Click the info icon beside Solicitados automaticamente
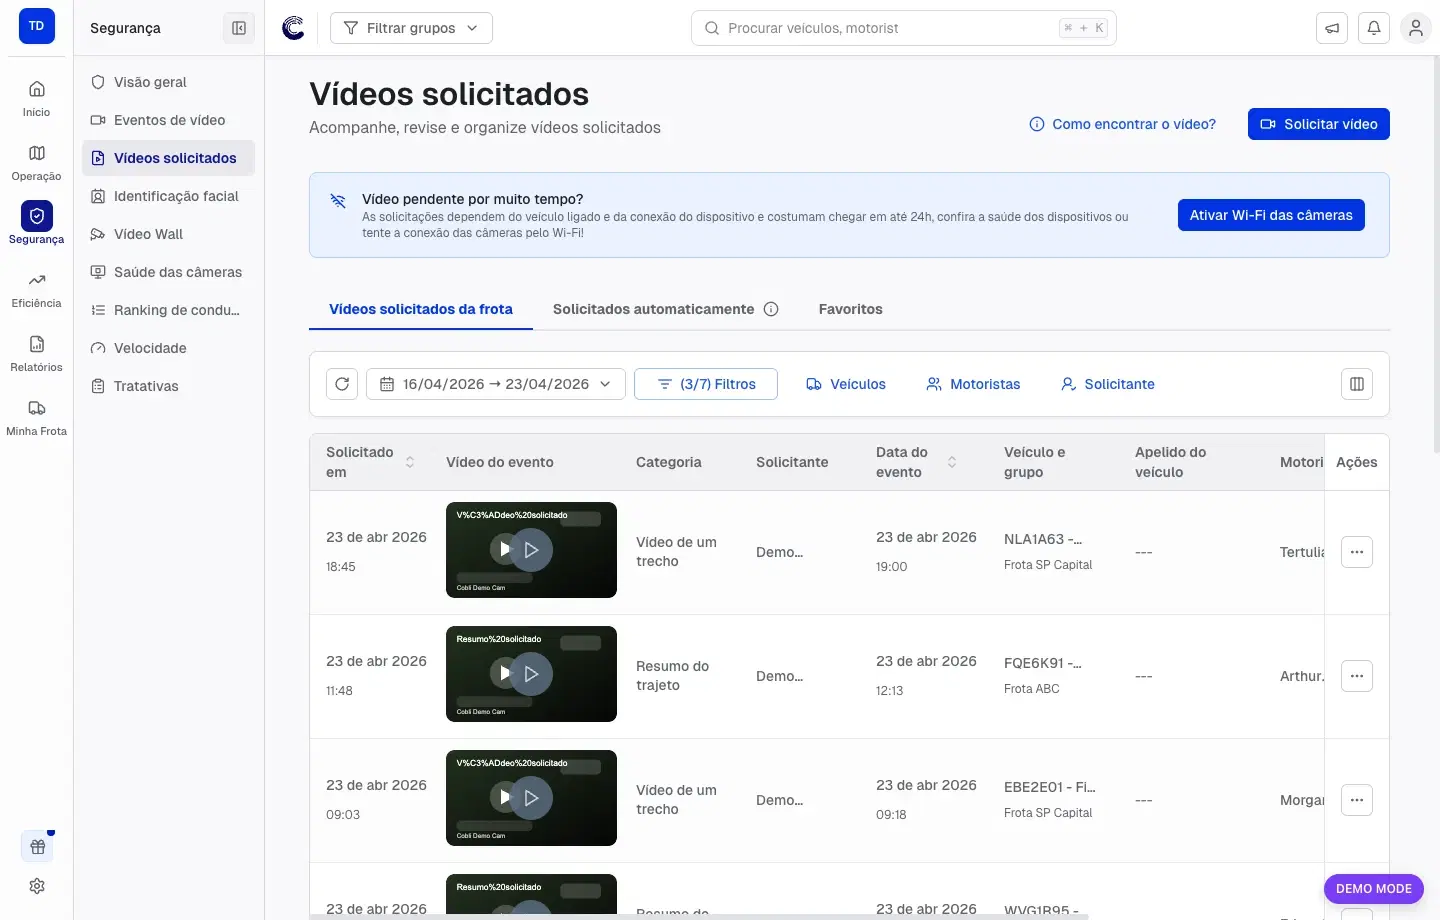1440x920 pixels. point(771,309)
